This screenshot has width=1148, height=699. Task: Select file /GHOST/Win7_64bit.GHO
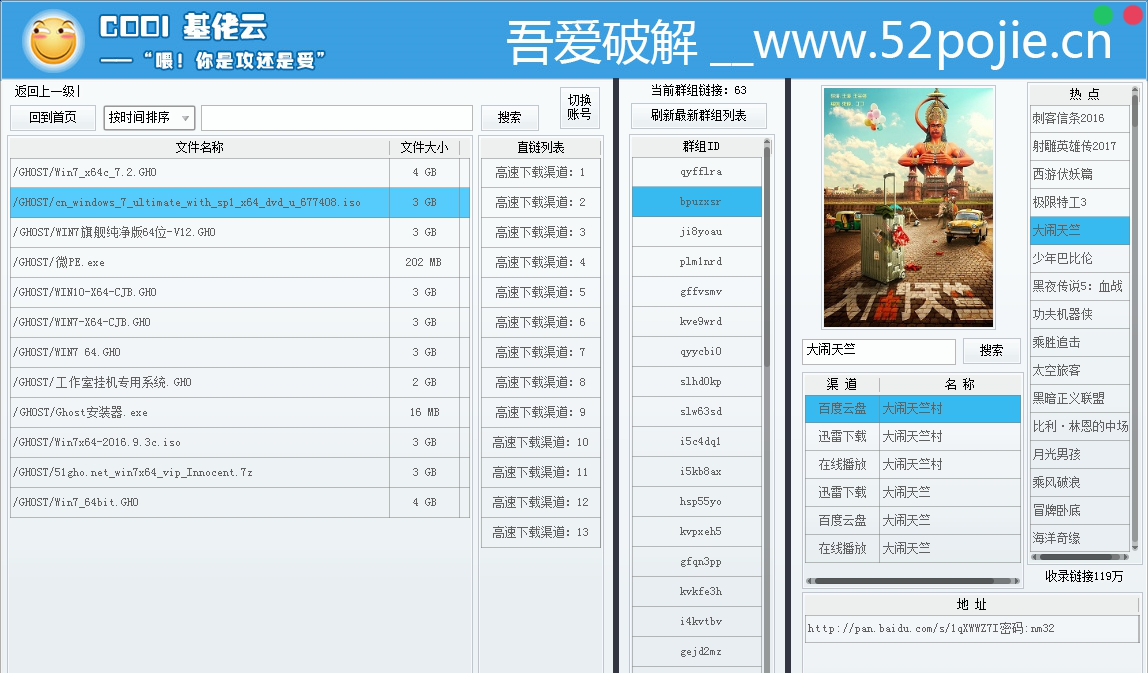[239, 503]
